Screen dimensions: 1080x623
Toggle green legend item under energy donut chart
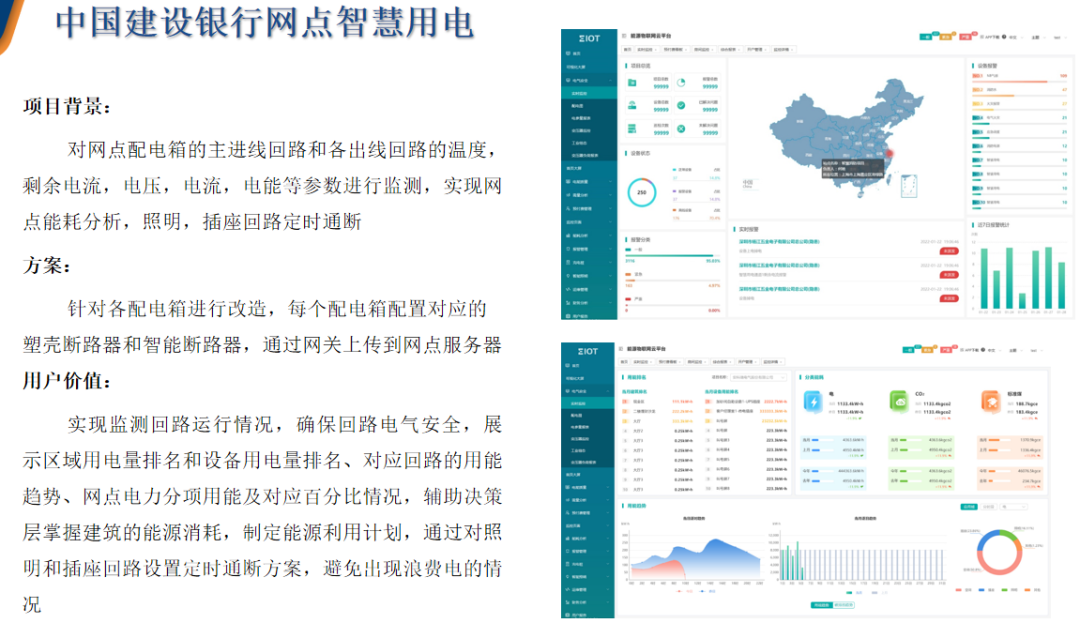tap(1010, 590)
